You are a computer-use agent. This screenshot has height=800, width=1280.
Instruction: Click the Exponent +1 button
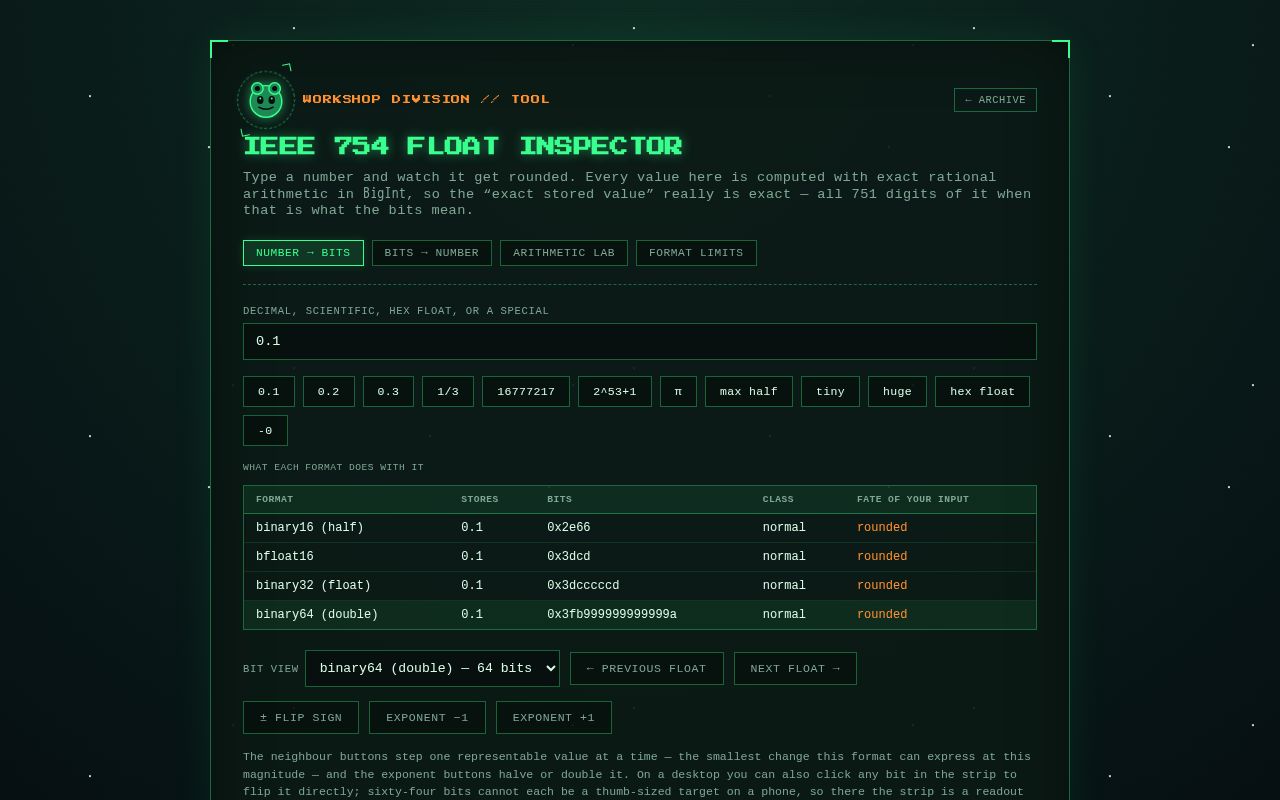554,717
